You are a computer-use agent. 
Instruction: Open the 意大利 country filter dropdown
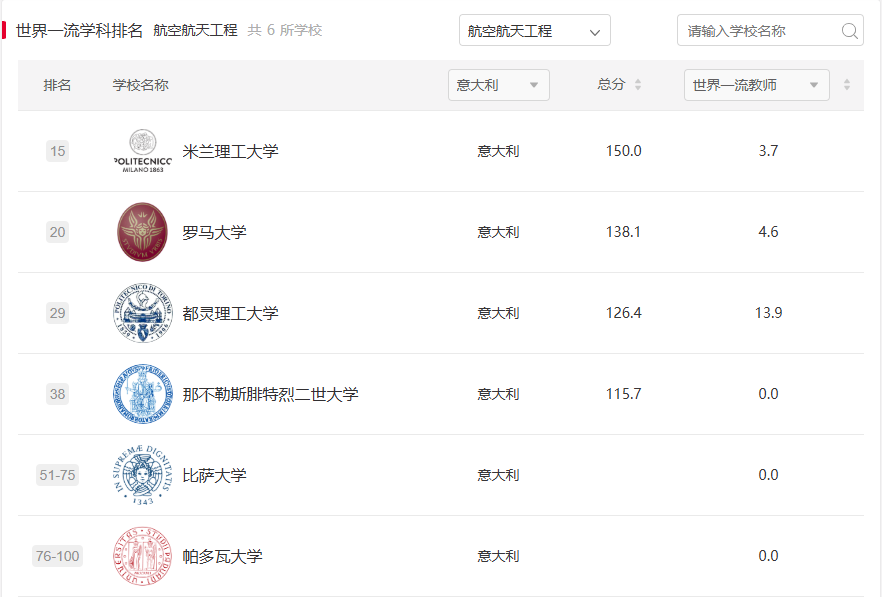pyautogui.click(x=498, y=85)
